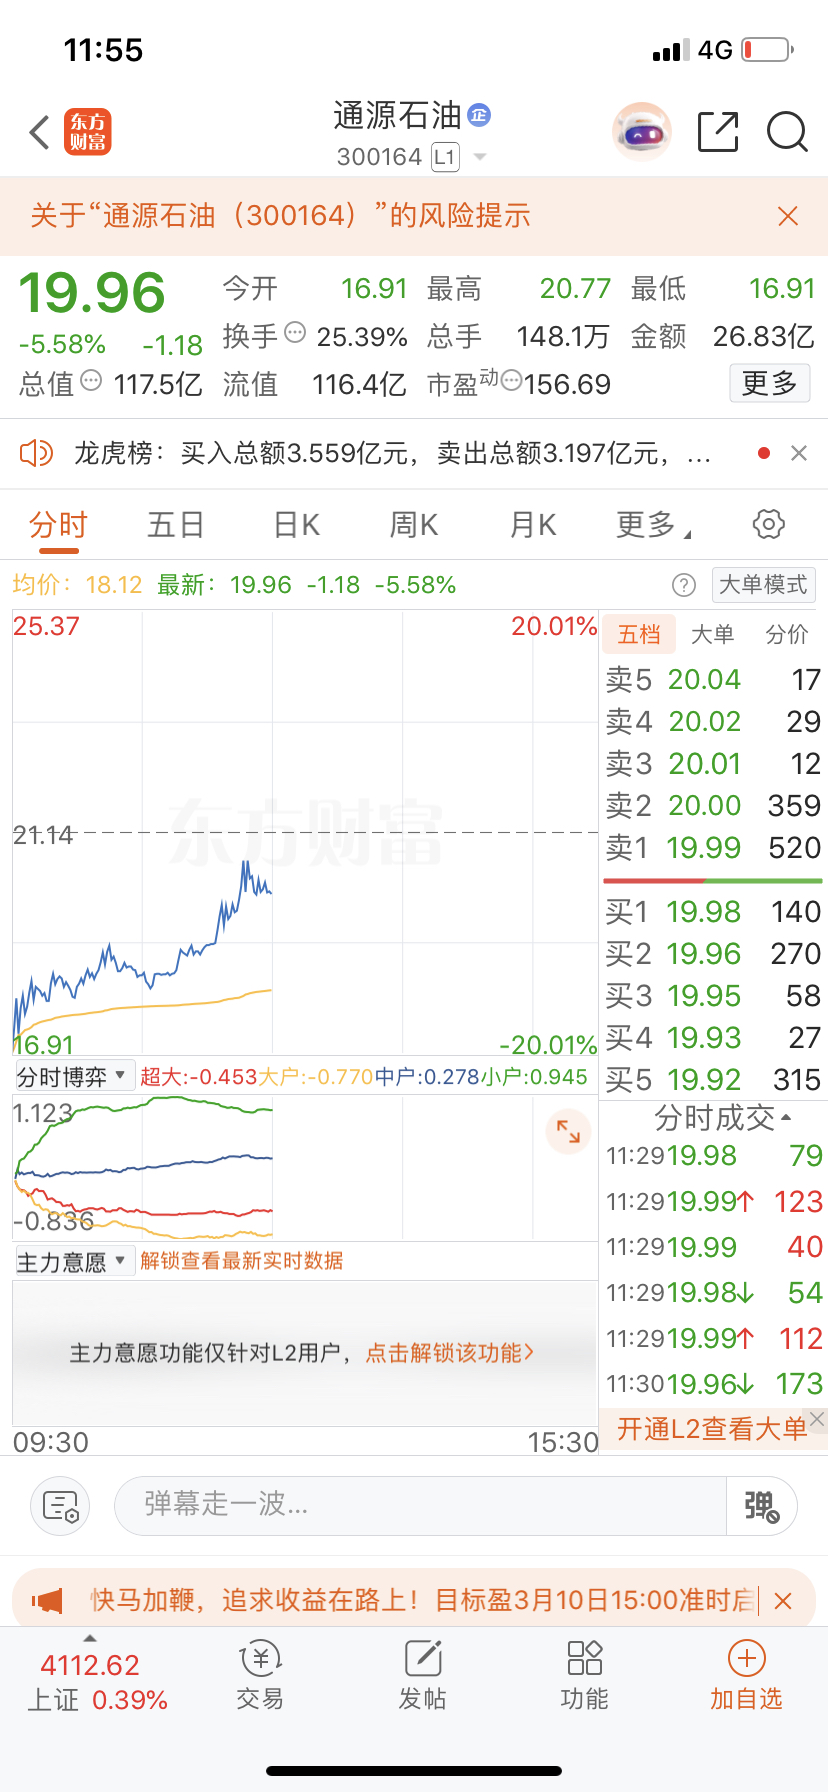Click 点击解锁该功能 link
828x1792 pixels.
pyautogui.click(x=450, y=1353)
